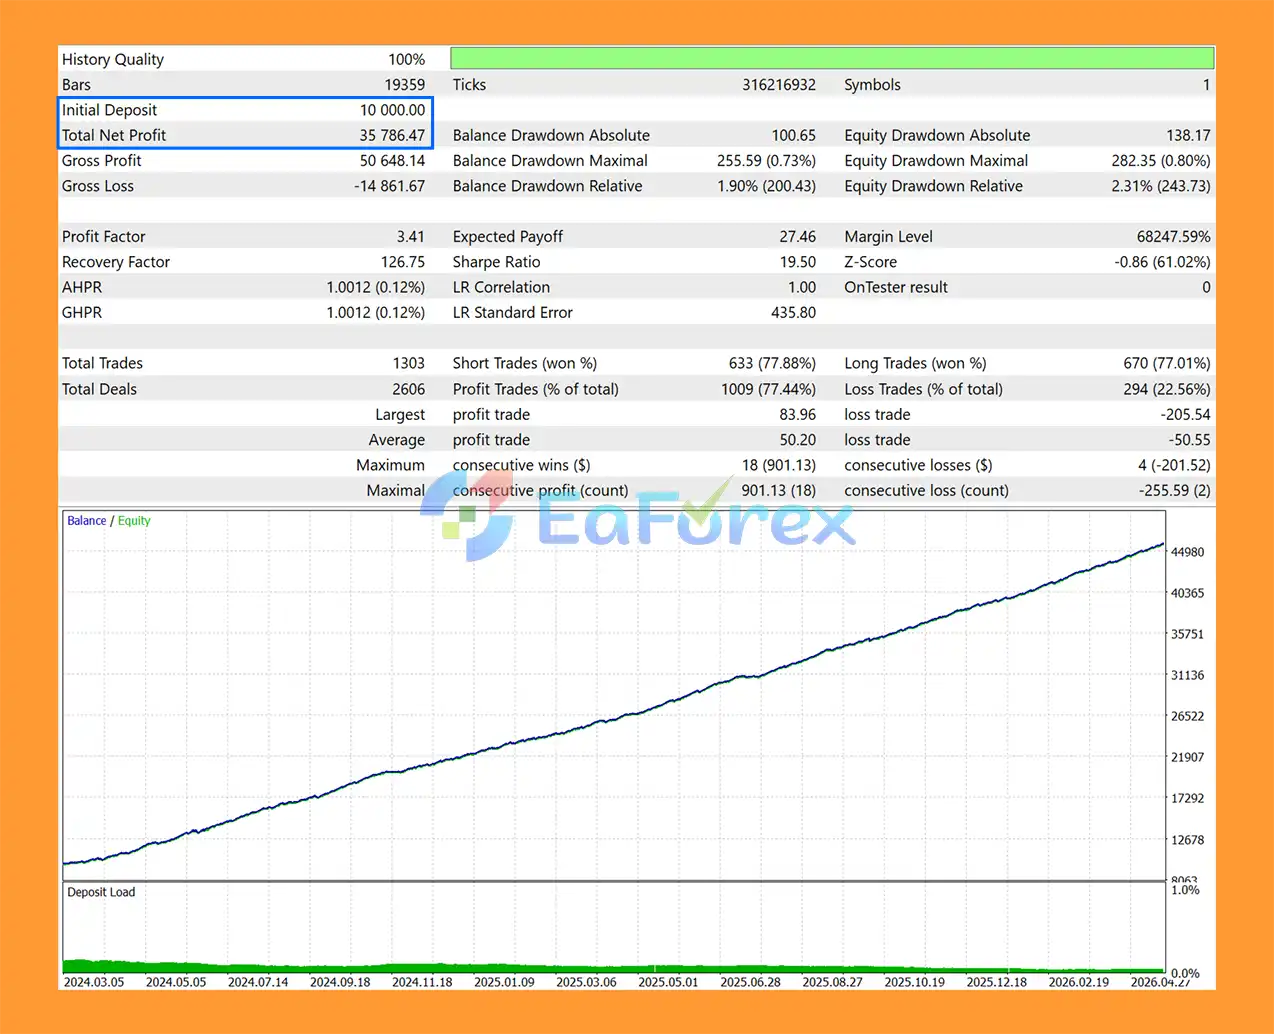Click the green history quality progress bar
Image resolution: width=1274 pixels, height=1034 pixels.
[x=832, y=57]
